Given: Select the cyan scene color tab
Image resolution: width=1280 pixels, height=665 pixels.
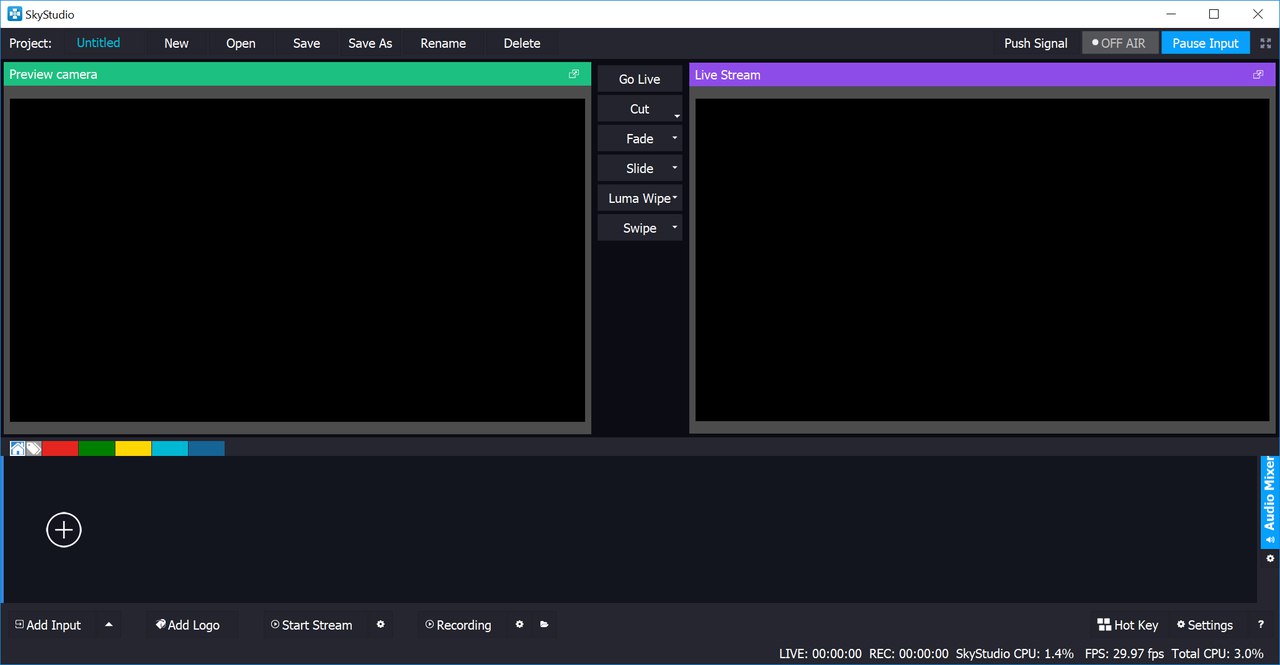Looking at the screenshot, I should click(x=170, y=449).
